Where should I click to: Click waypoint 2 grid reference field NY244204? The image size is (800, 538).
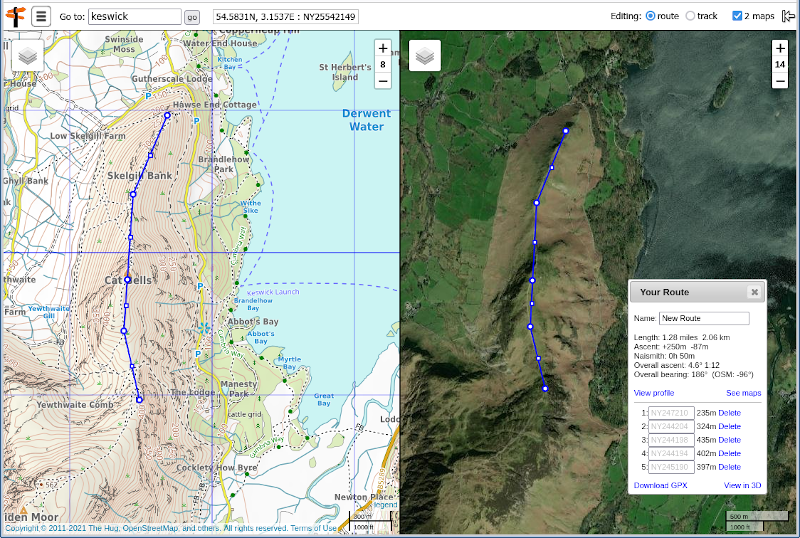pyautogui.click(x=671, y=426)
